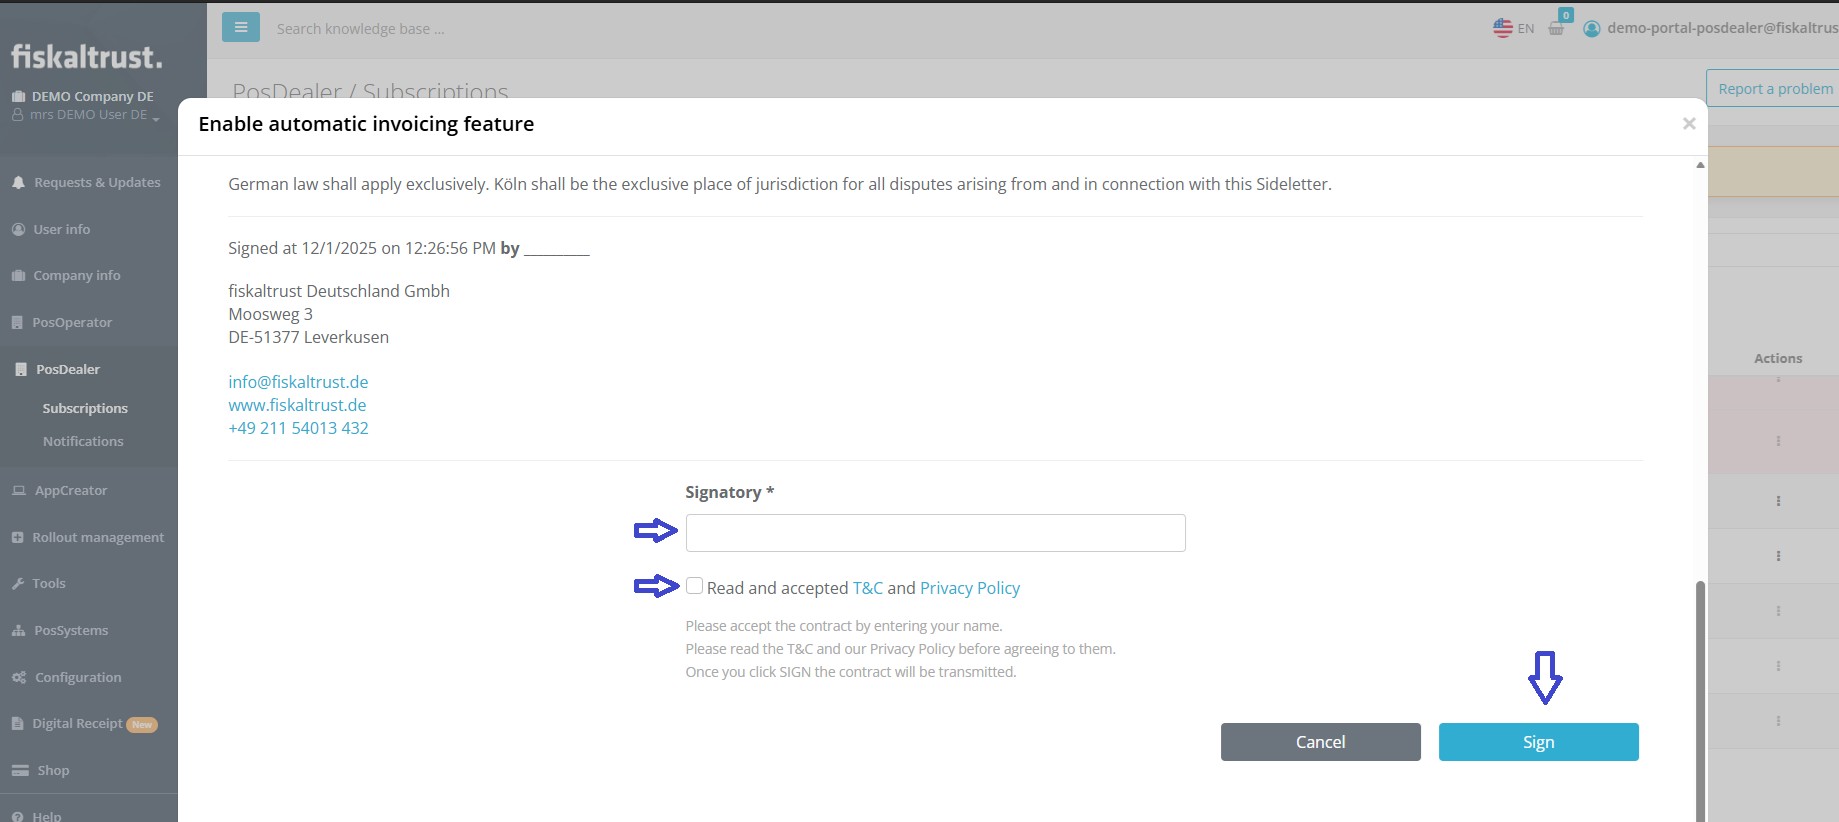Viewport: 1839px width, 822px height.
Task: Open User info in the sidebar
Action: tap(61, 229)
